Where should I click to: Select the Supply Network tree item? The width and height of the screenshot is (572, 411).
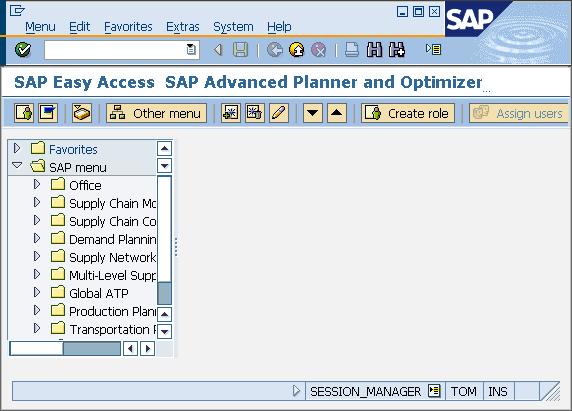coord(112,257)
